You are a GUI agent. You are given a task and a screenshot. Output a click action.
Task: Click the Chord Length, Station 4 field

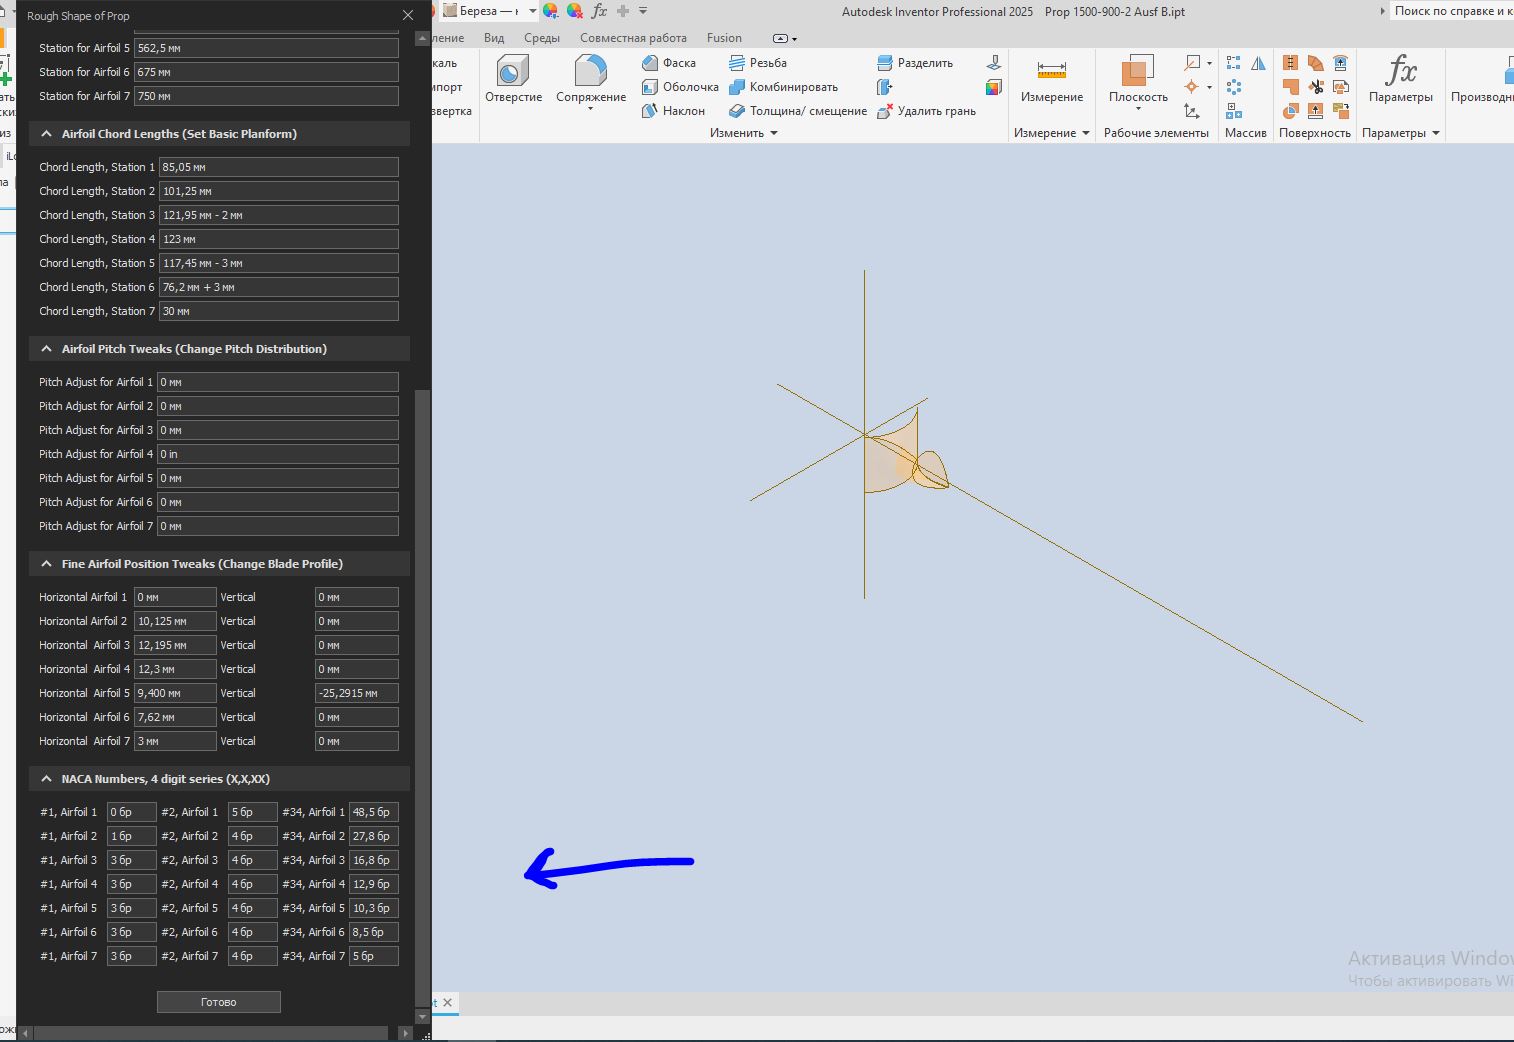tap(279, 239)
